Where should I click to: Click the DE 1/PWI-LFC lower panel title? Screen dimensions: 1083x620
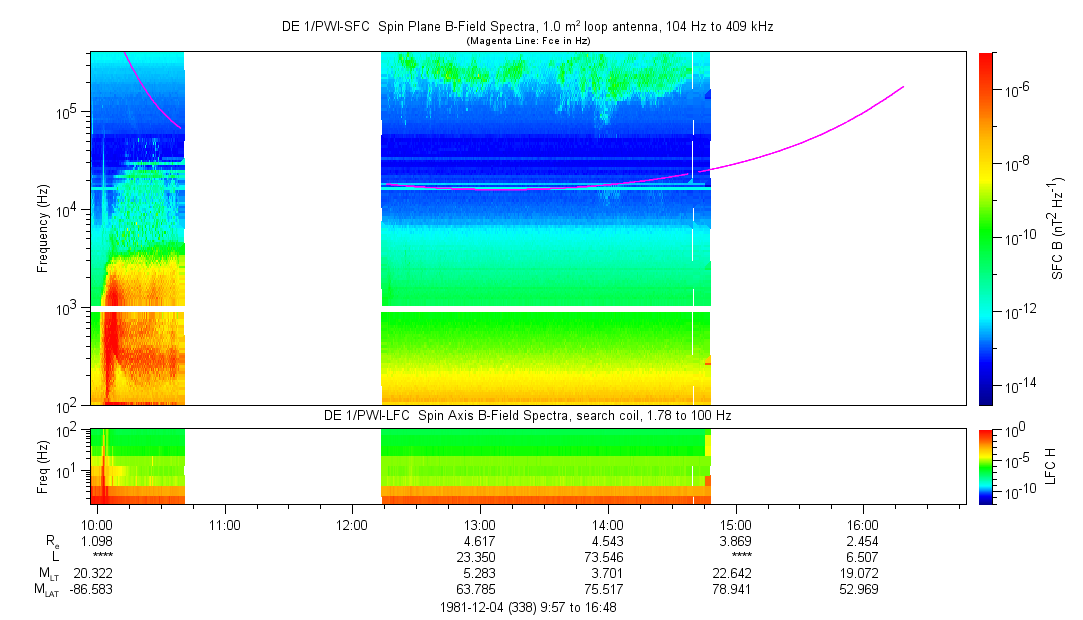click(x=527, y=415)
